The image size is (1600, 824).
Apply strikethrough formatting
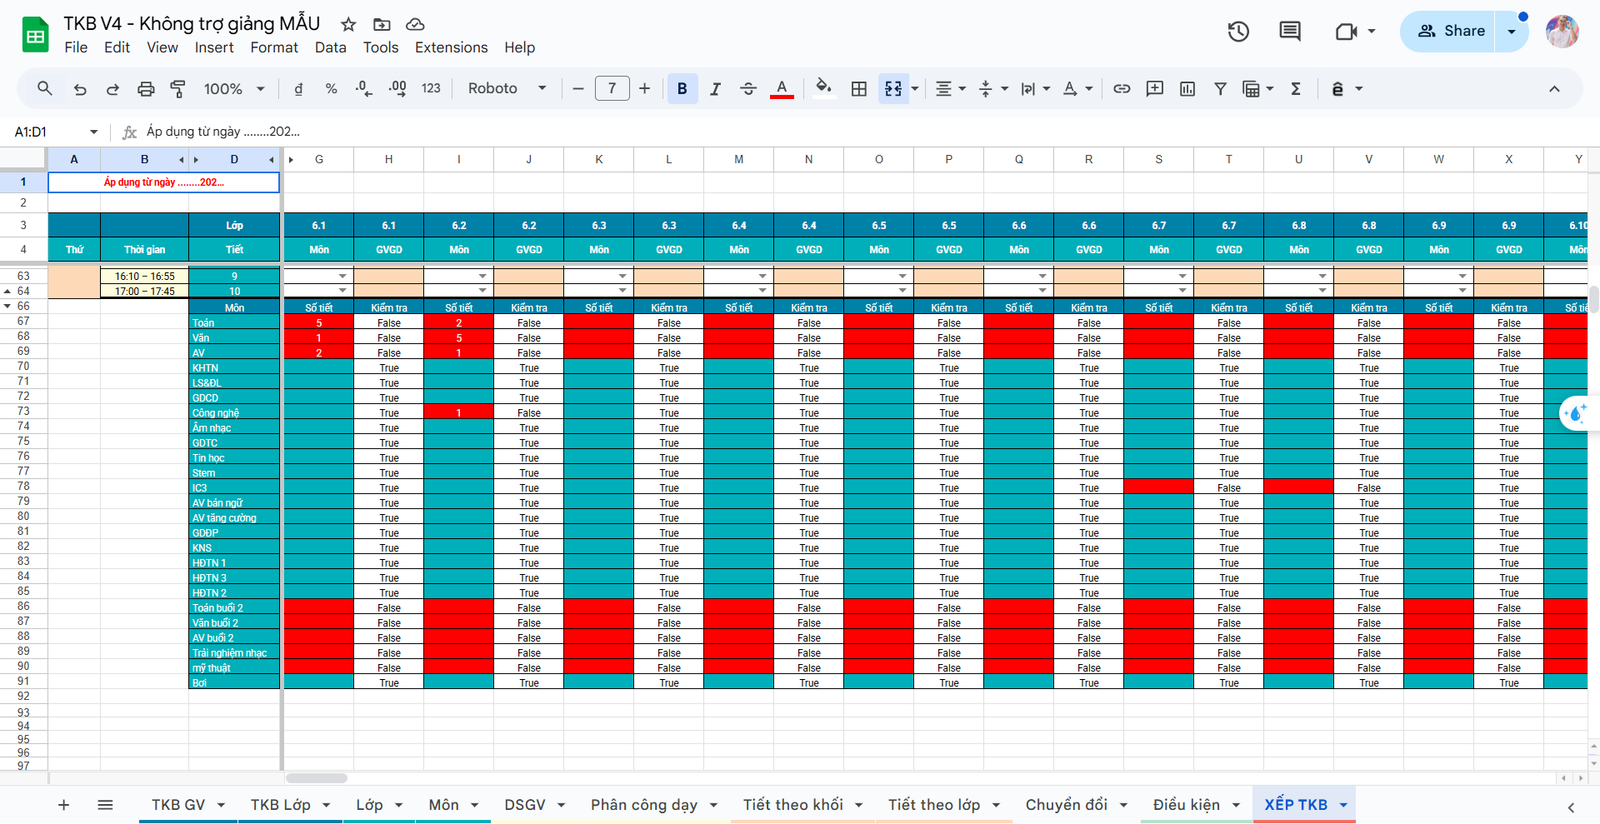748,89
